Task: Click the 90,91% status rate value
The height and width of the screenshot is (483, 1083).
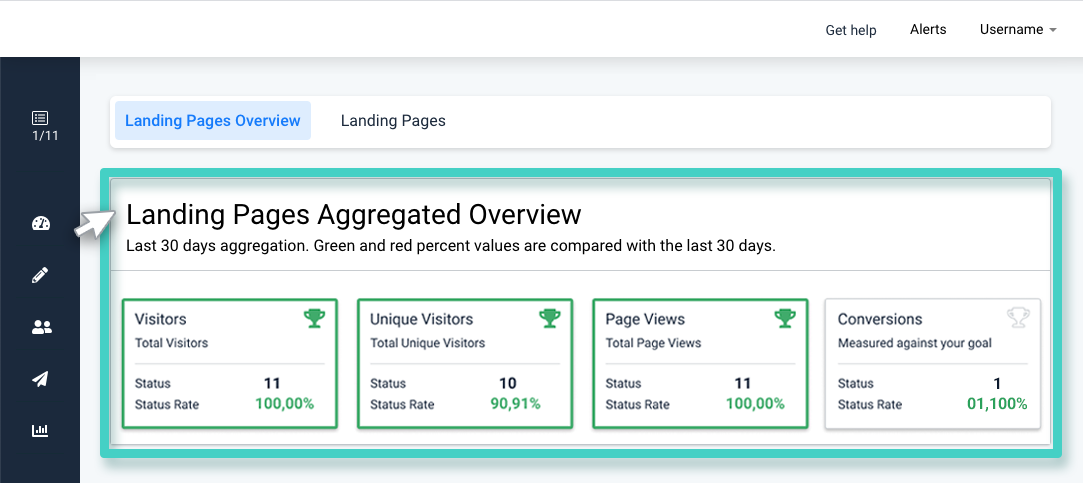Action: 515,404
